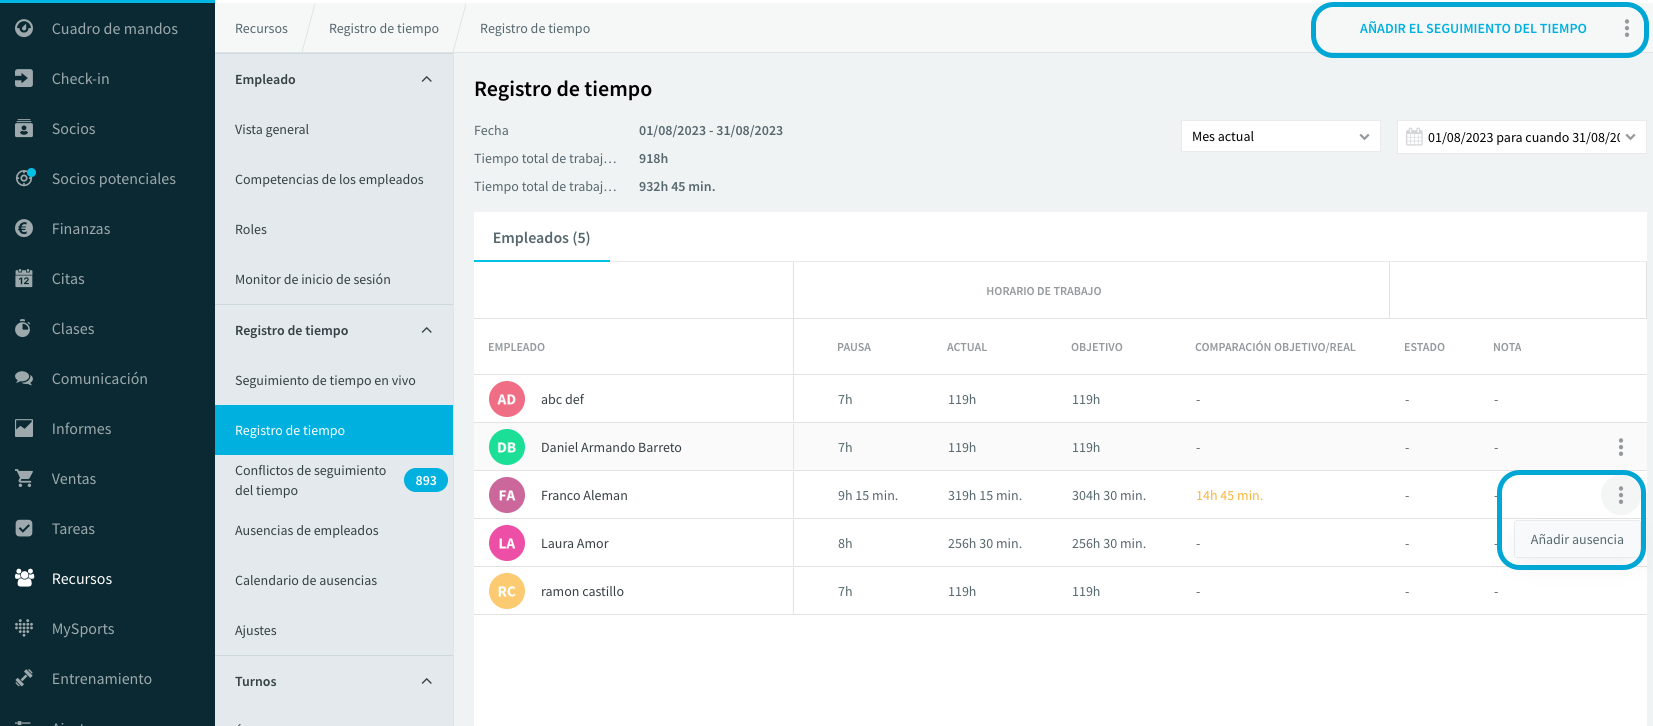Click the Check-in sidebar icon
The width and height of the screenshot is (1653, 726).
pos(24,78)
